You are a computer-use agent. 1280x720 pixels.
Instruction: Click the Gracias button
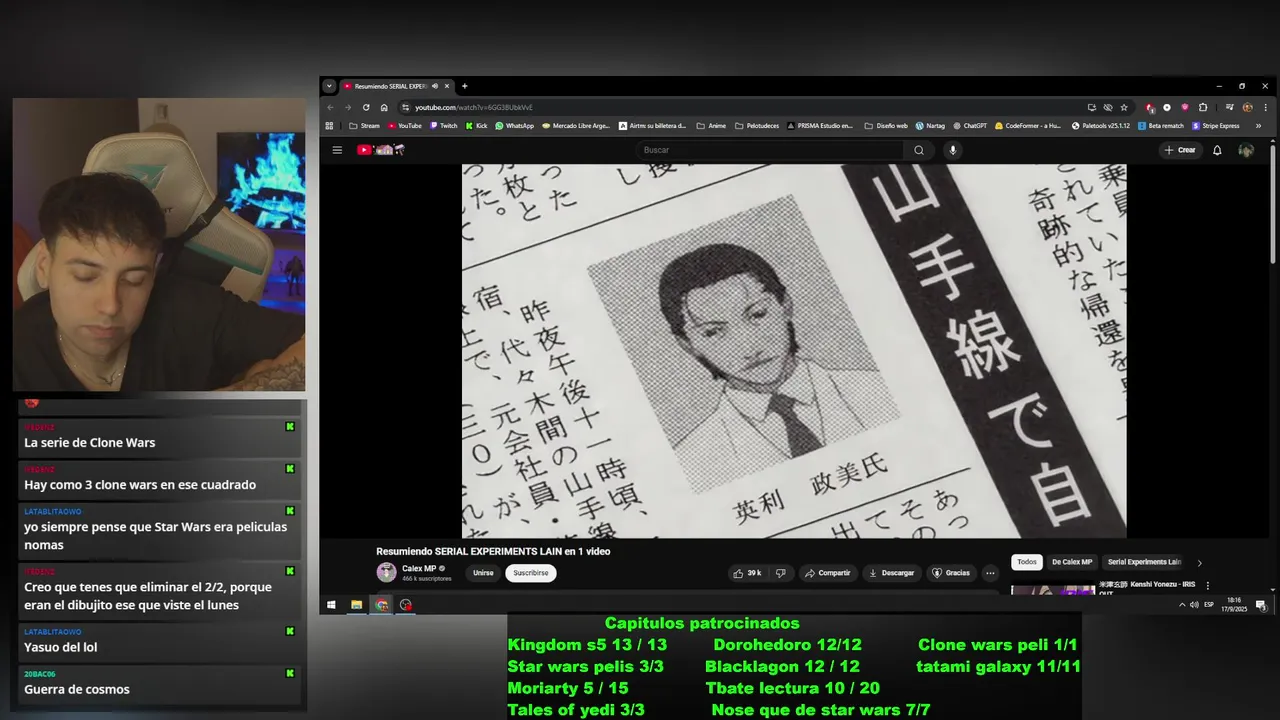pyautogui.click(x=950, y=573)
